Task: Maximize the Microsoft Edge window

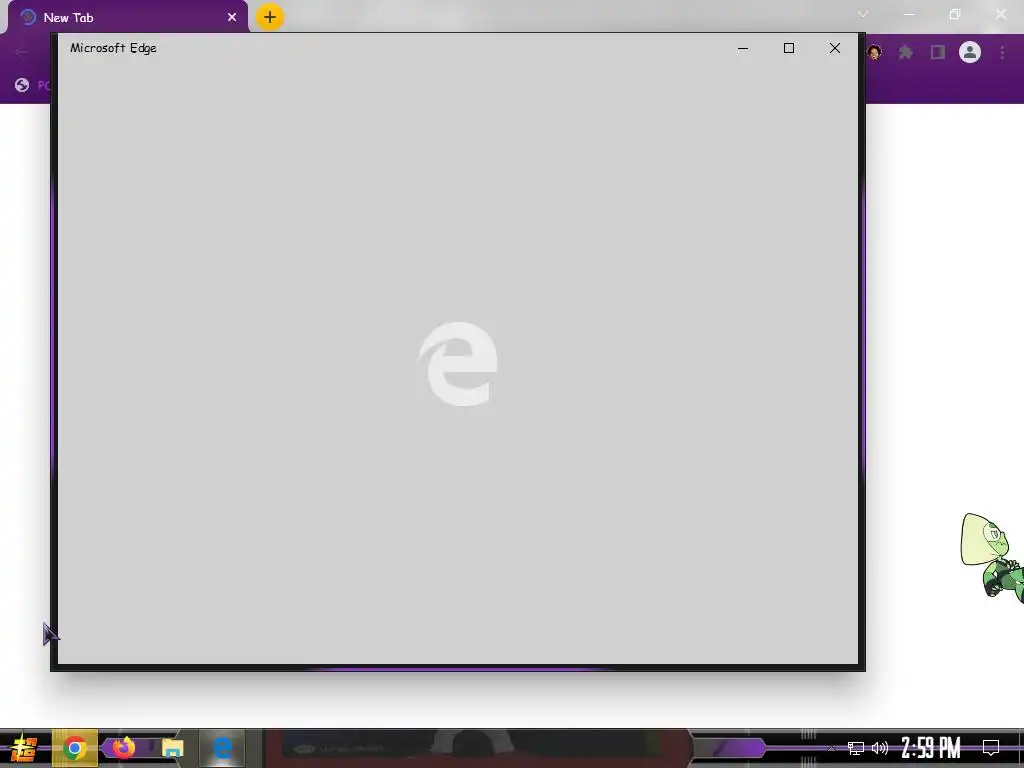Action: pos(789,48)
